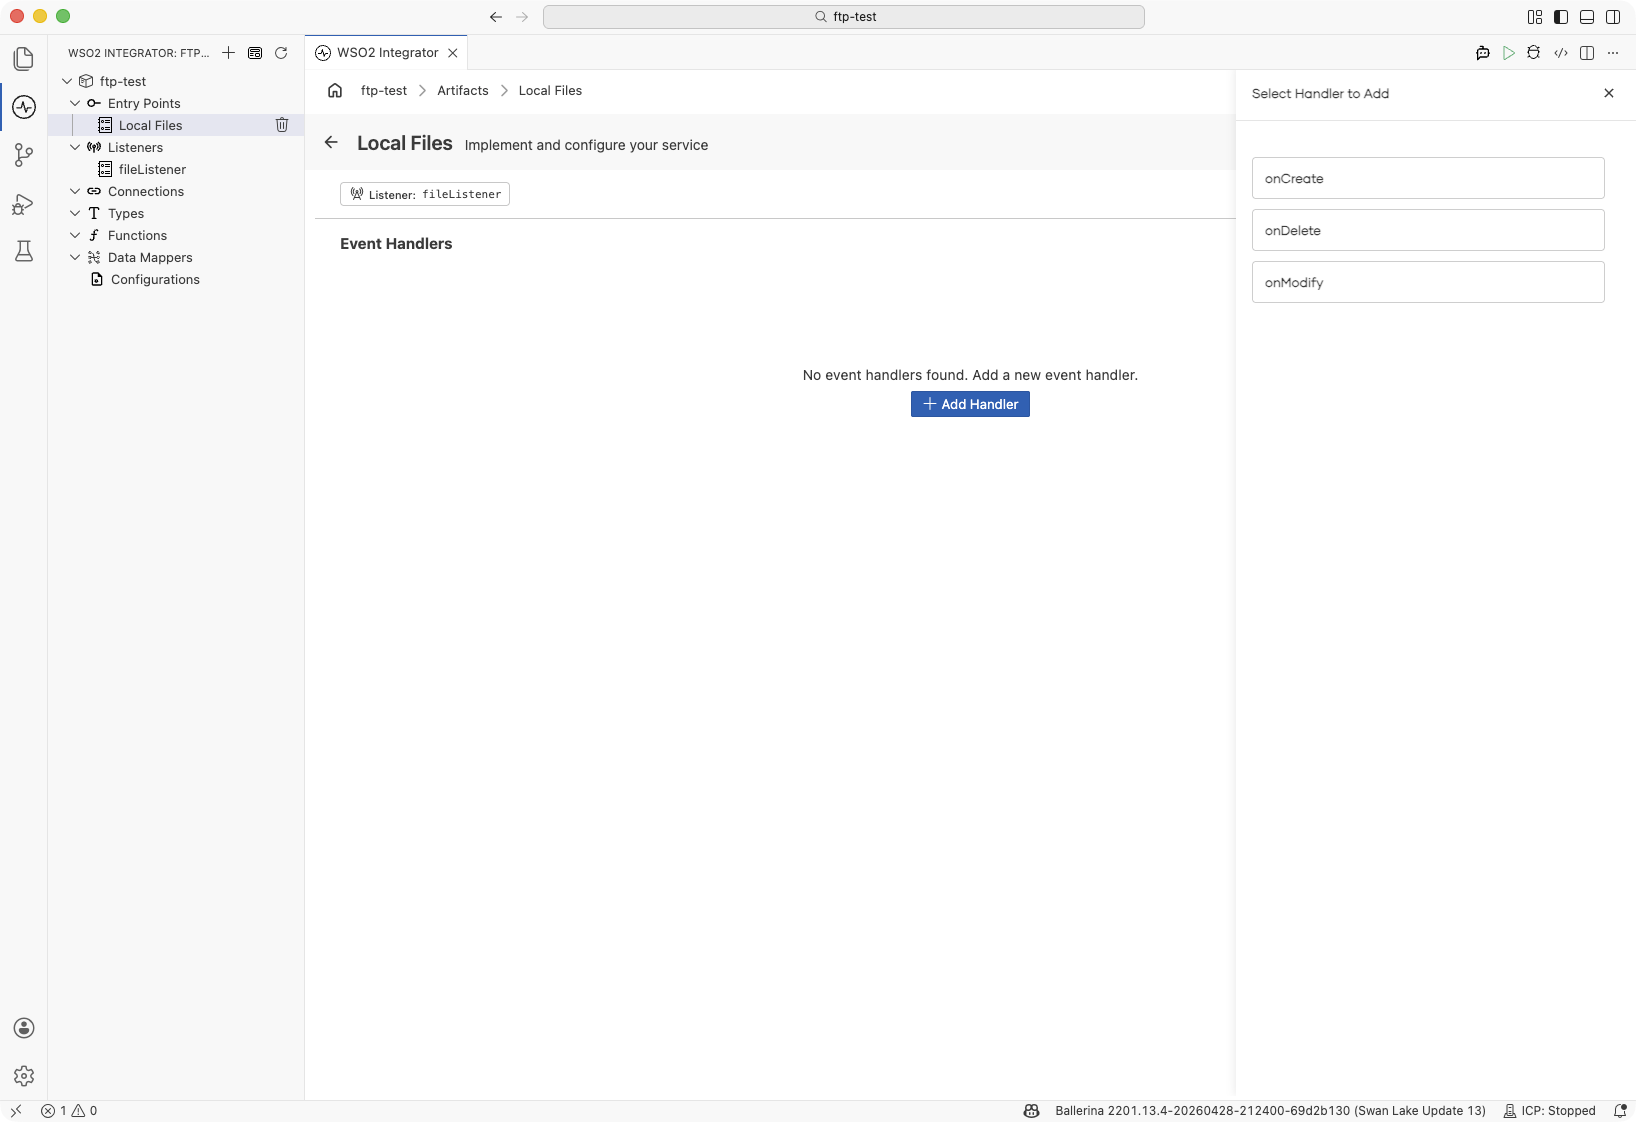Viewport: 1636px width, 1122px height.
Task: Collapse the Entry Points tree node
Action: [x=75, y=103]
